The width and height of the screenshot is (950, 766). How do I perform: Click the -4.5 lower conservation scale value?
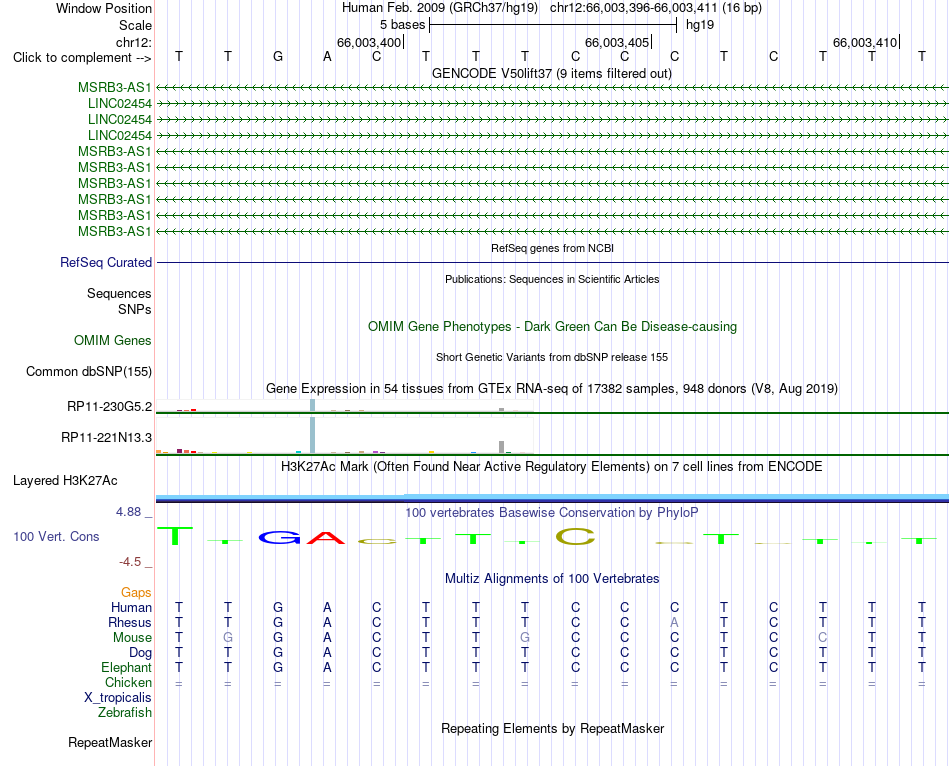[130, 562]
